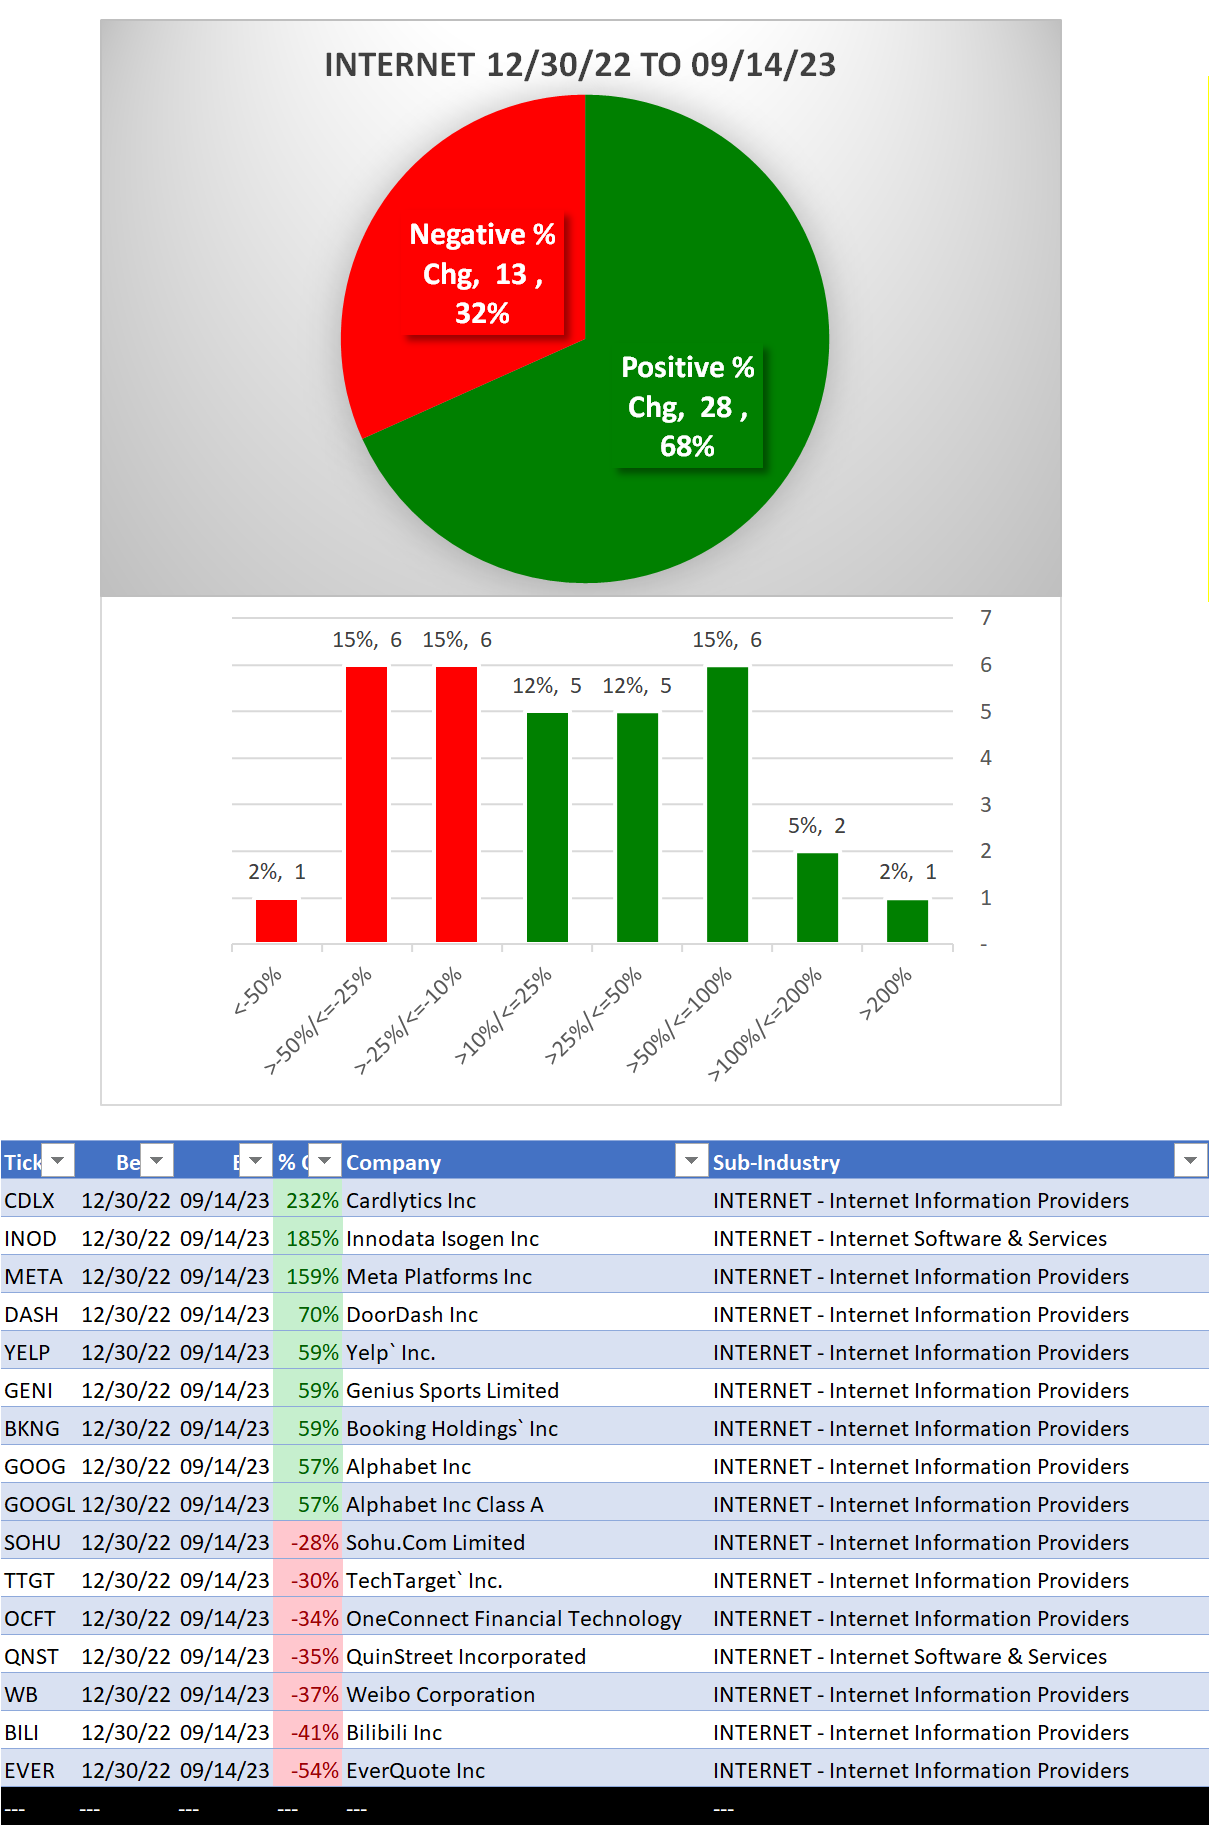Open the Company column filter dropdown
This screenshot has height=1825, width=1209.
click(690, 1160)
